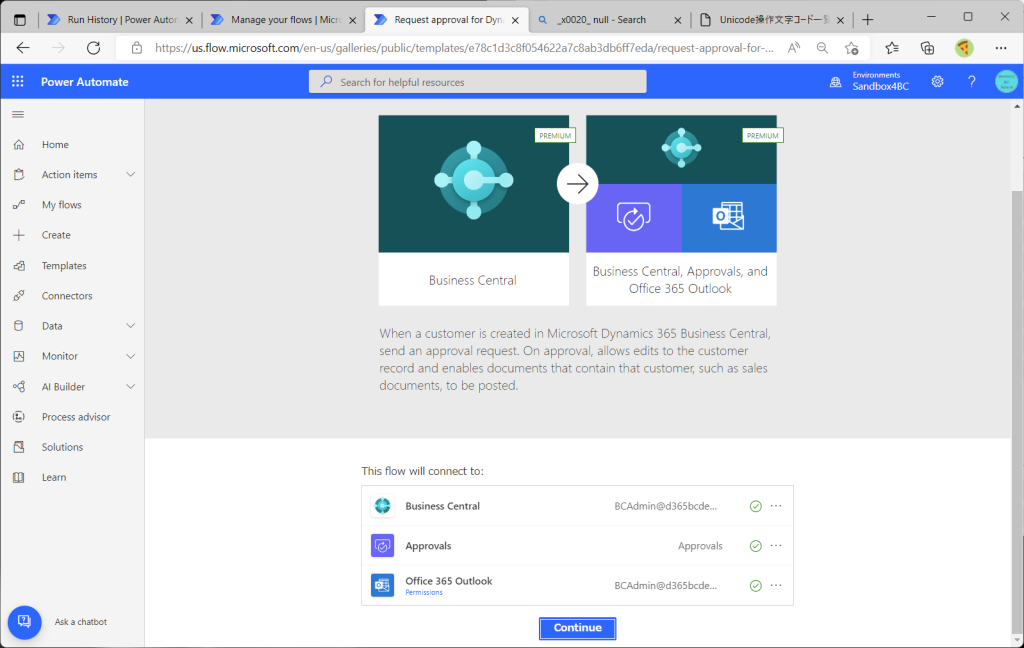Open Permissions link under Office 365 Outlook

point(424,592)
